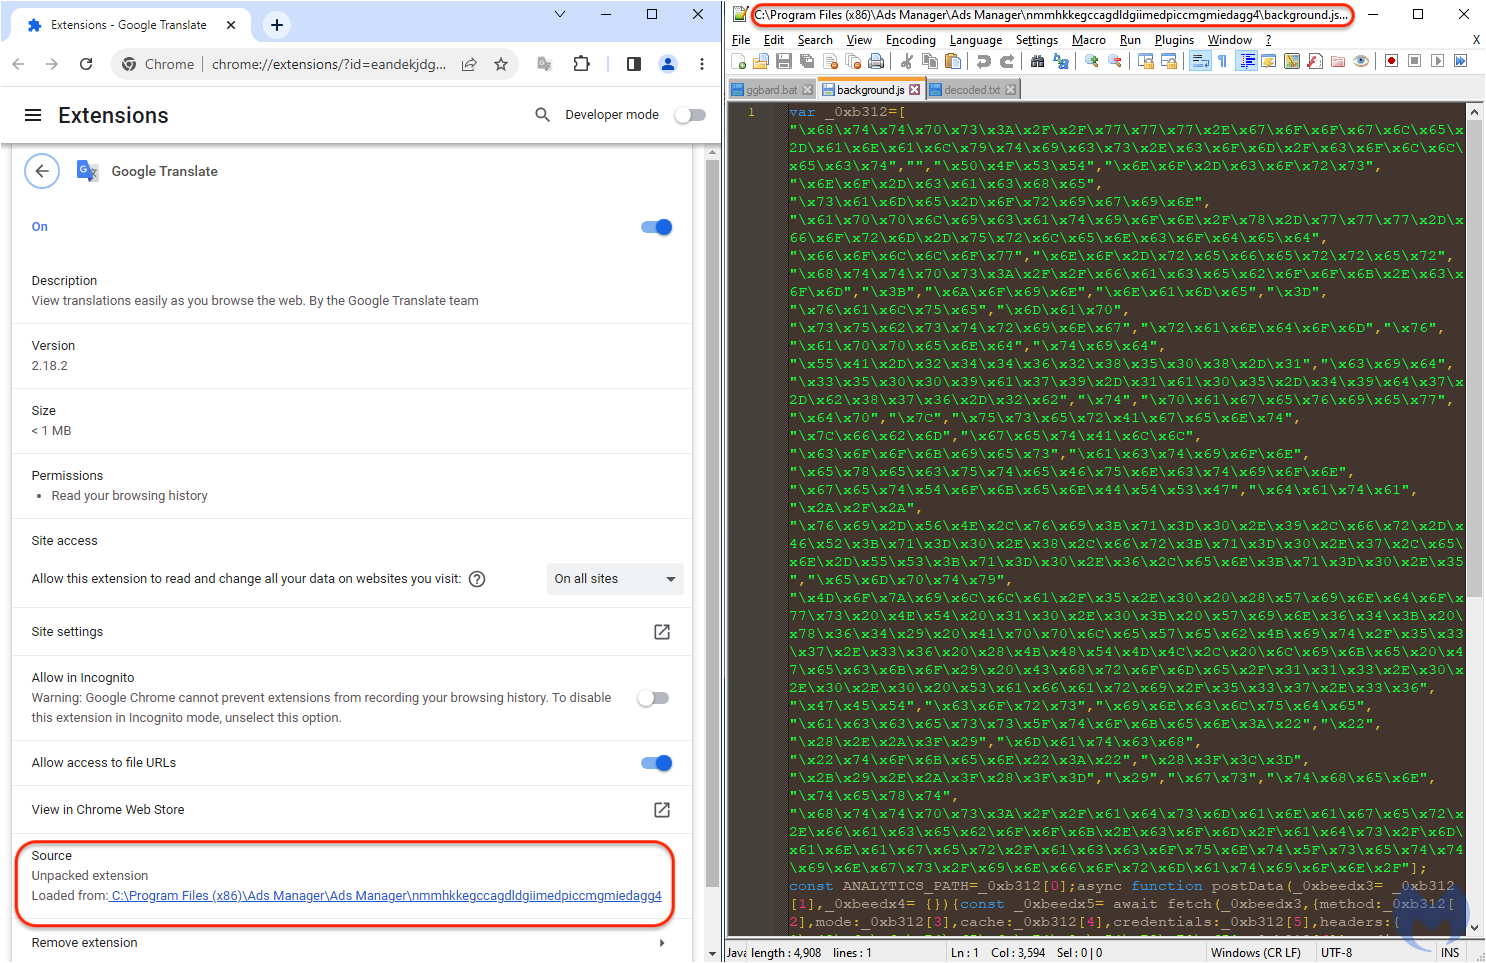The image size is (1486, 963).
Task: Start macro recording with red record icon
Action: point(1391,61)
